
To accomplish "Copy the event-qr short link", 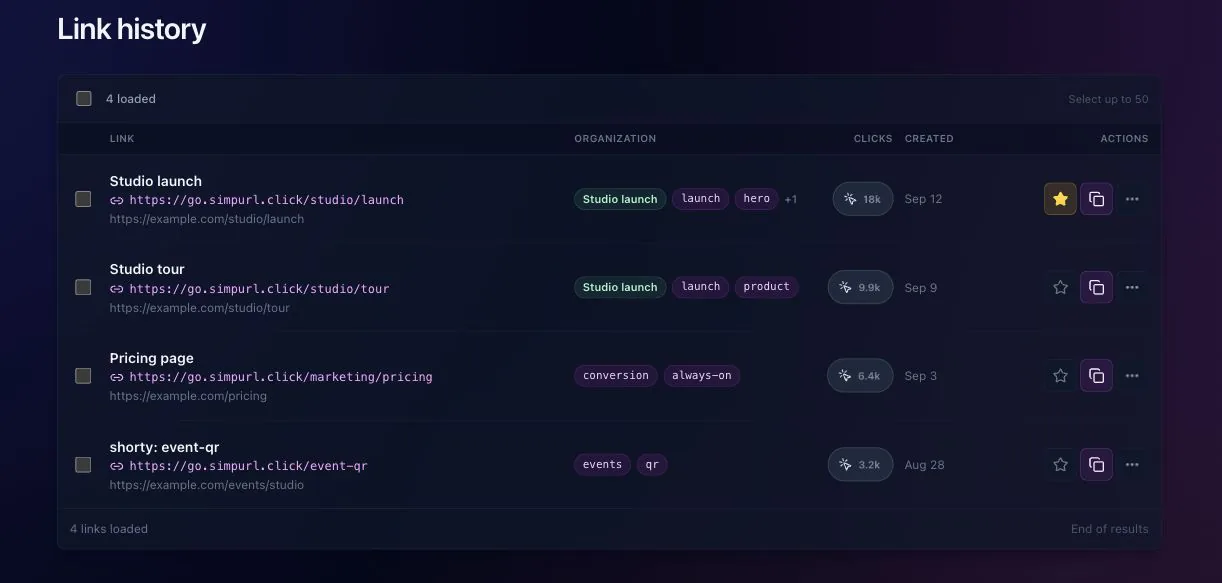I will (x=1096, y=465).
